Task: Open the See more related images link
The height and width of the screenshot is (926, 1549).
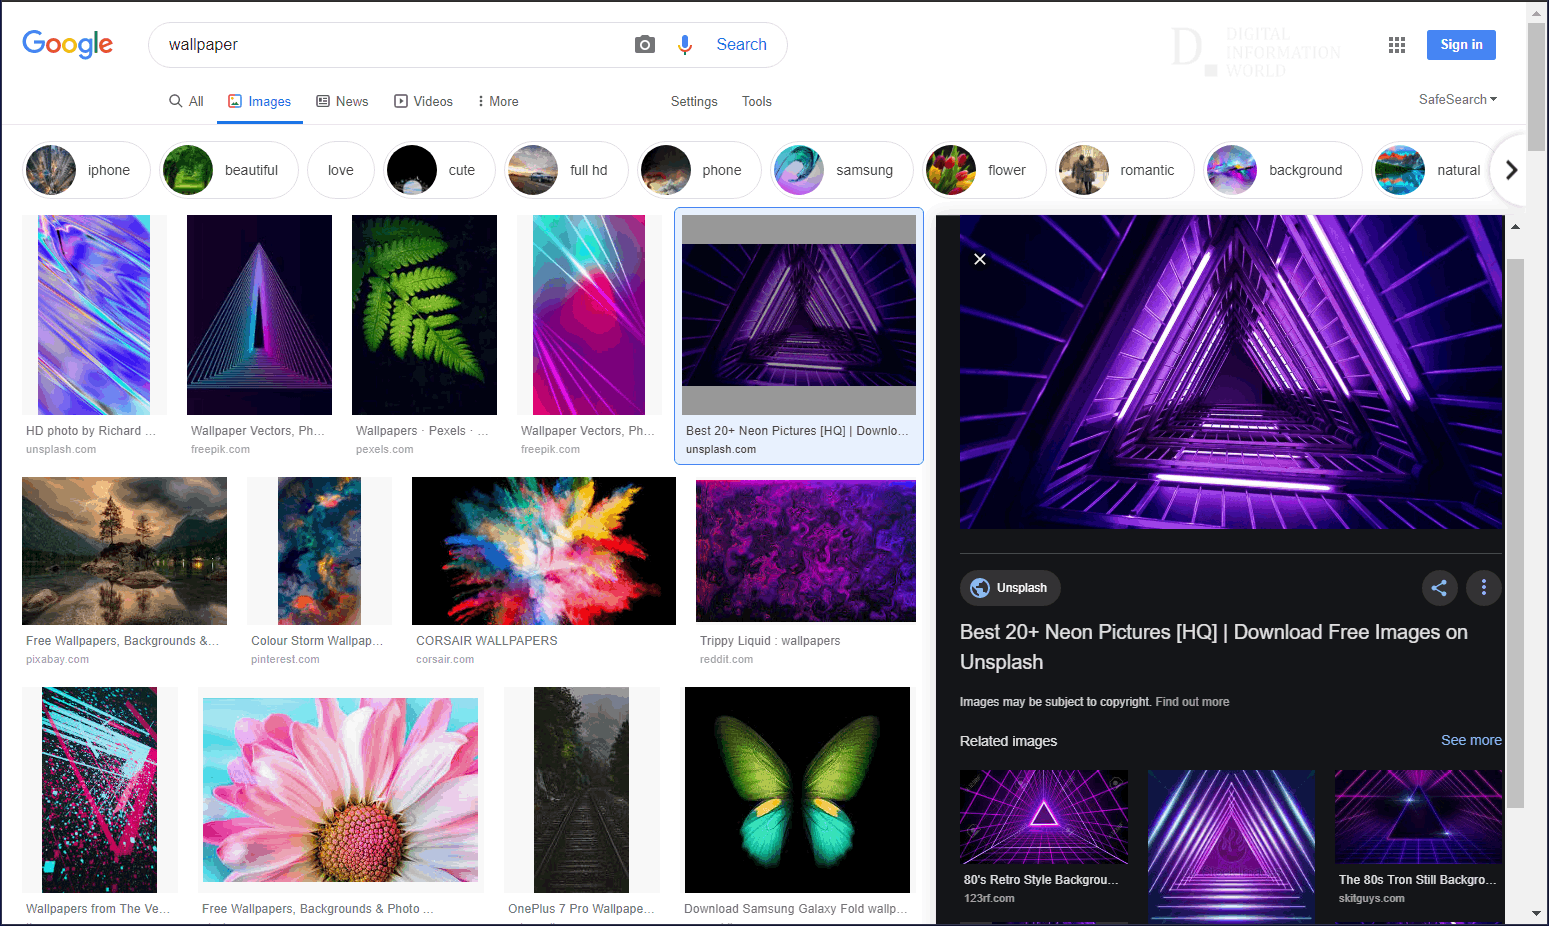Action: tap(1471, 740)
